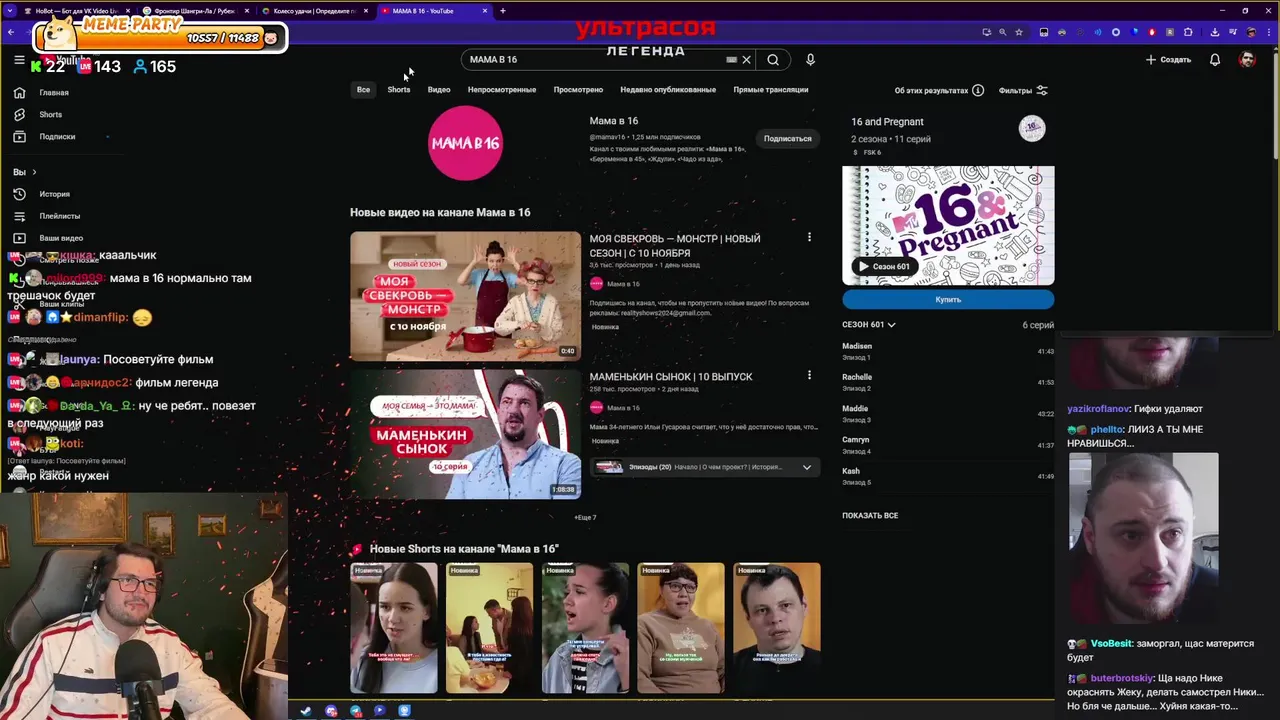The width and height of the screenshot is (1280, 720).
Task: Expand more videos with +Еще 7
Action: click(x=585, y=517)
